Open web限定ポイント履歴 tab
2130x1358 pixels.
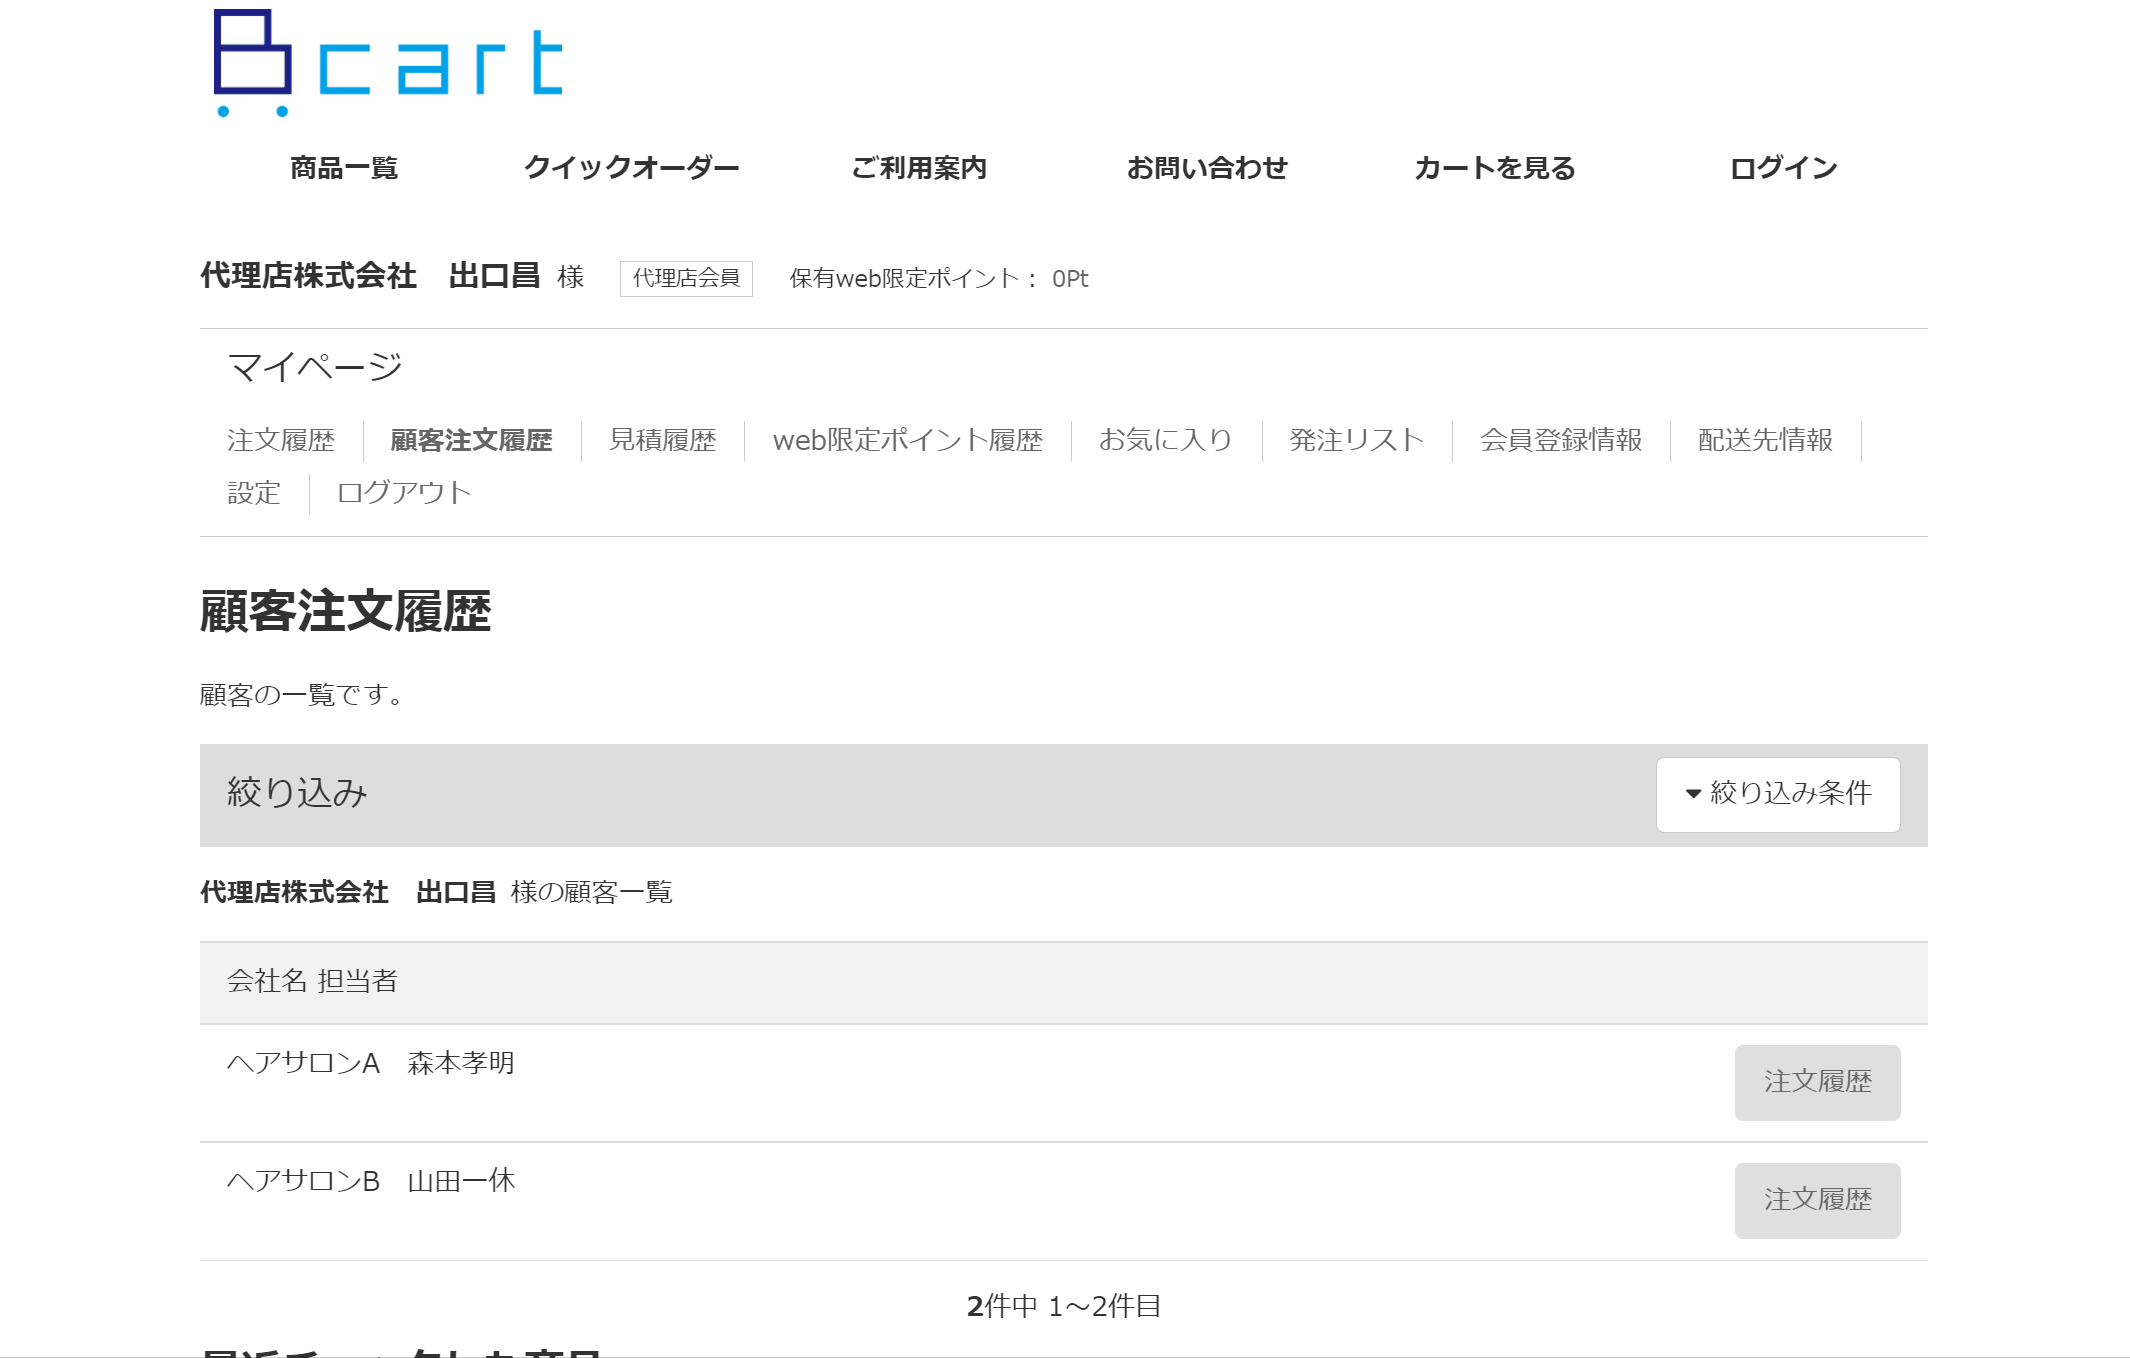click(908, 440)
